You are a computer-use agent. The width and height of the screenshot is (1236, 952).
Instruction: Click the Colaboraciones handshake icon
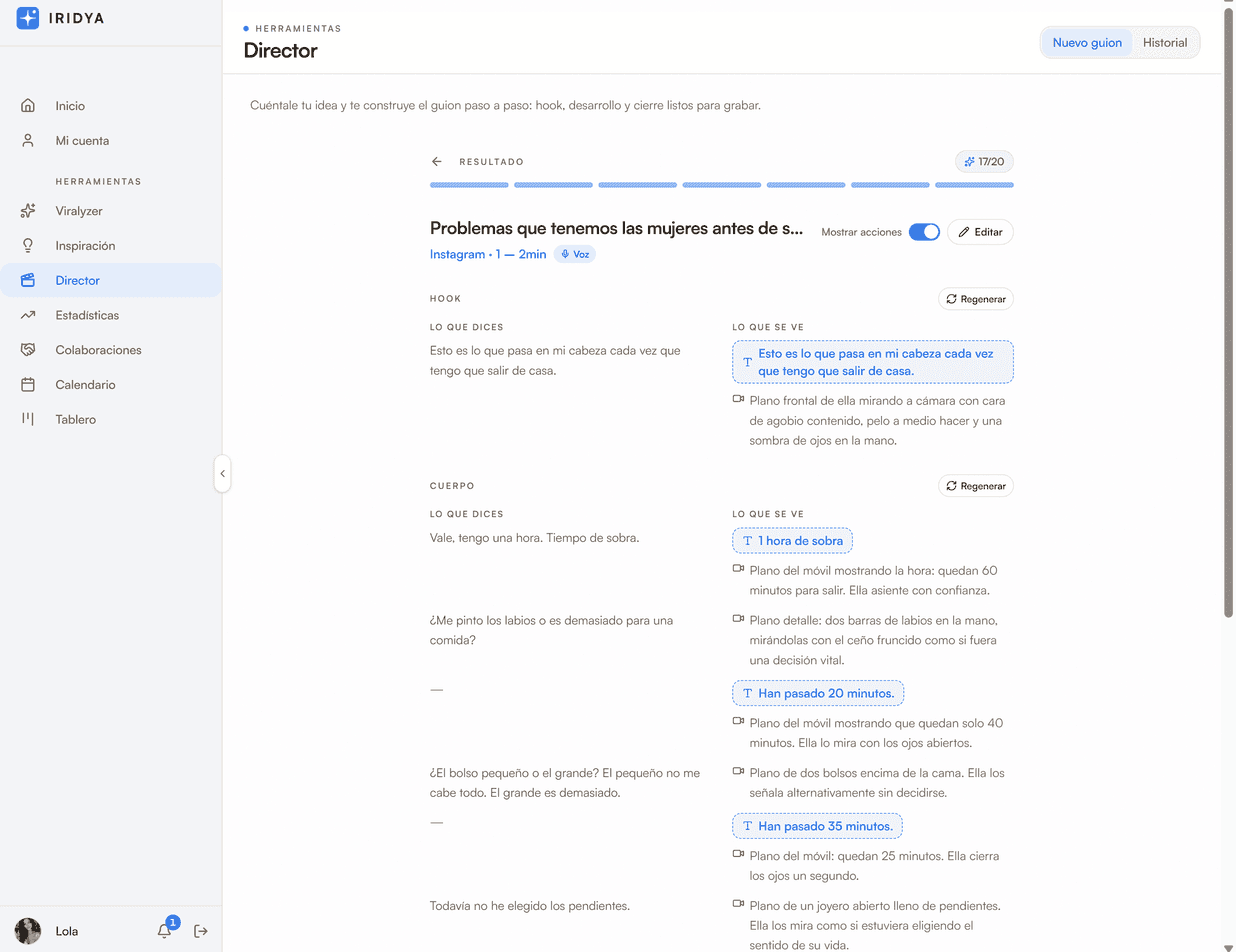coord(28,350)
